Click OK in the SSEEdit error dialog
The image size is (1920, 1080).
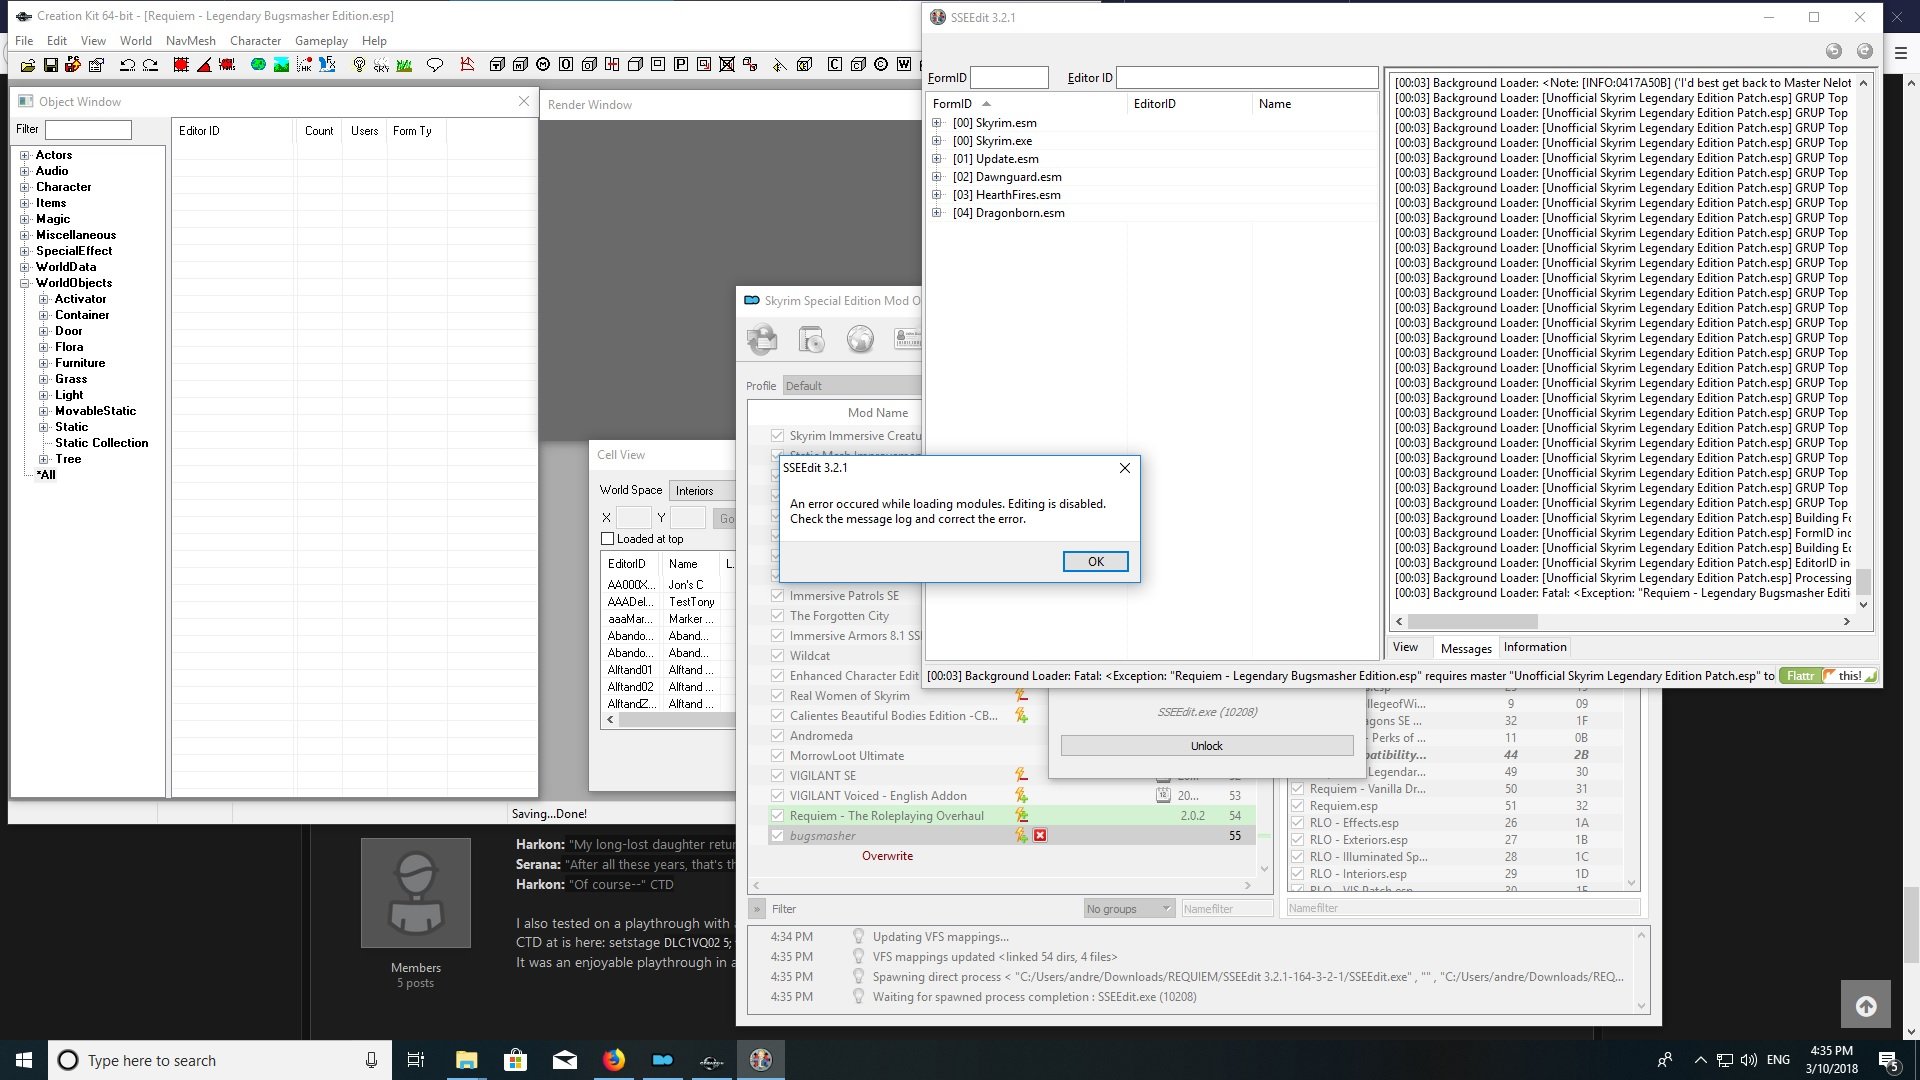pyautogui.click(x=1095, y=562)
